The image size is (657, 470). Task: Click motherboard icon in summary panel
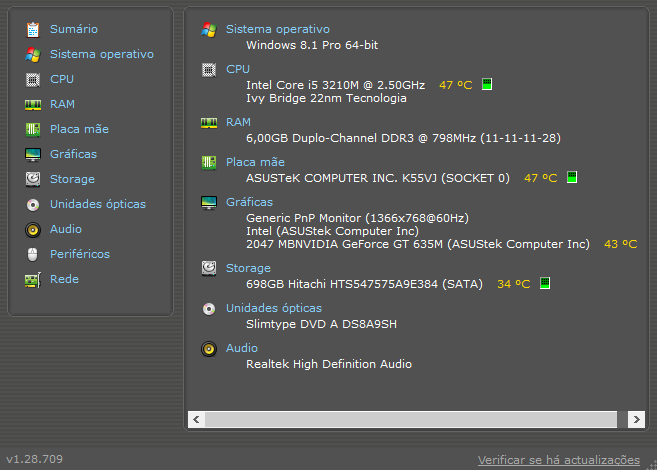(x=209, y=163)
